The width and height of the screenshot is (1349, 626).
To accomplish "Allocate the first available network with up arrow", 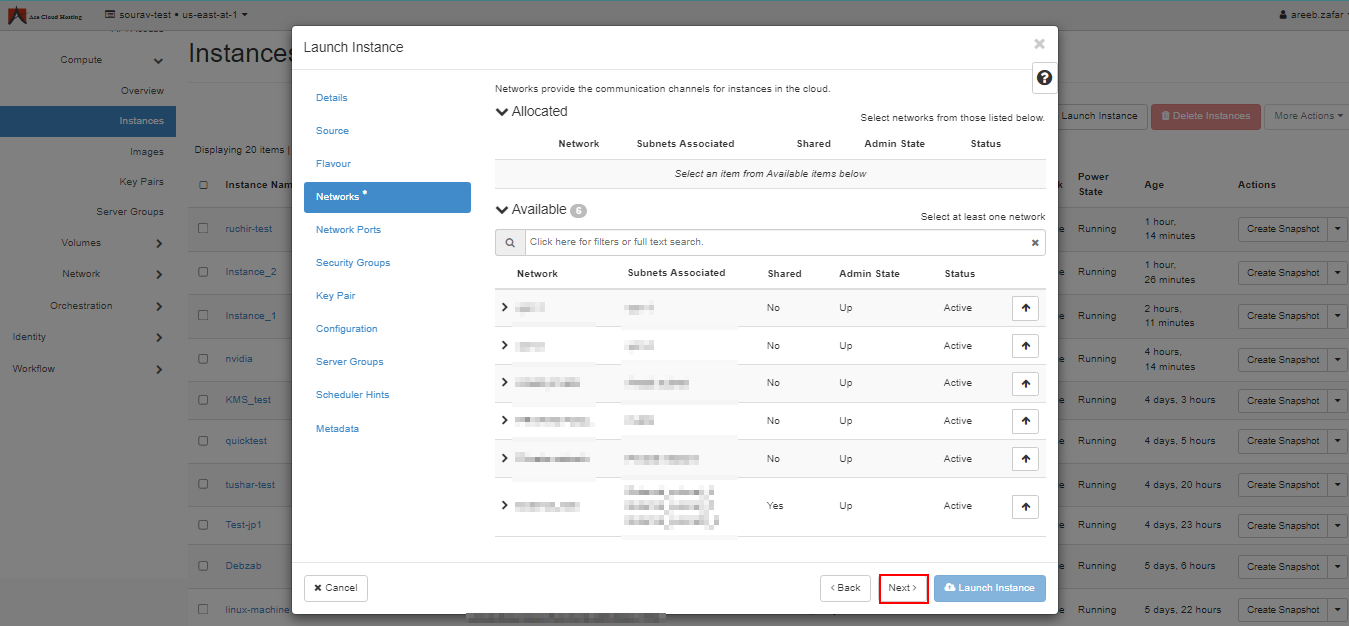I will [1025, 308].
